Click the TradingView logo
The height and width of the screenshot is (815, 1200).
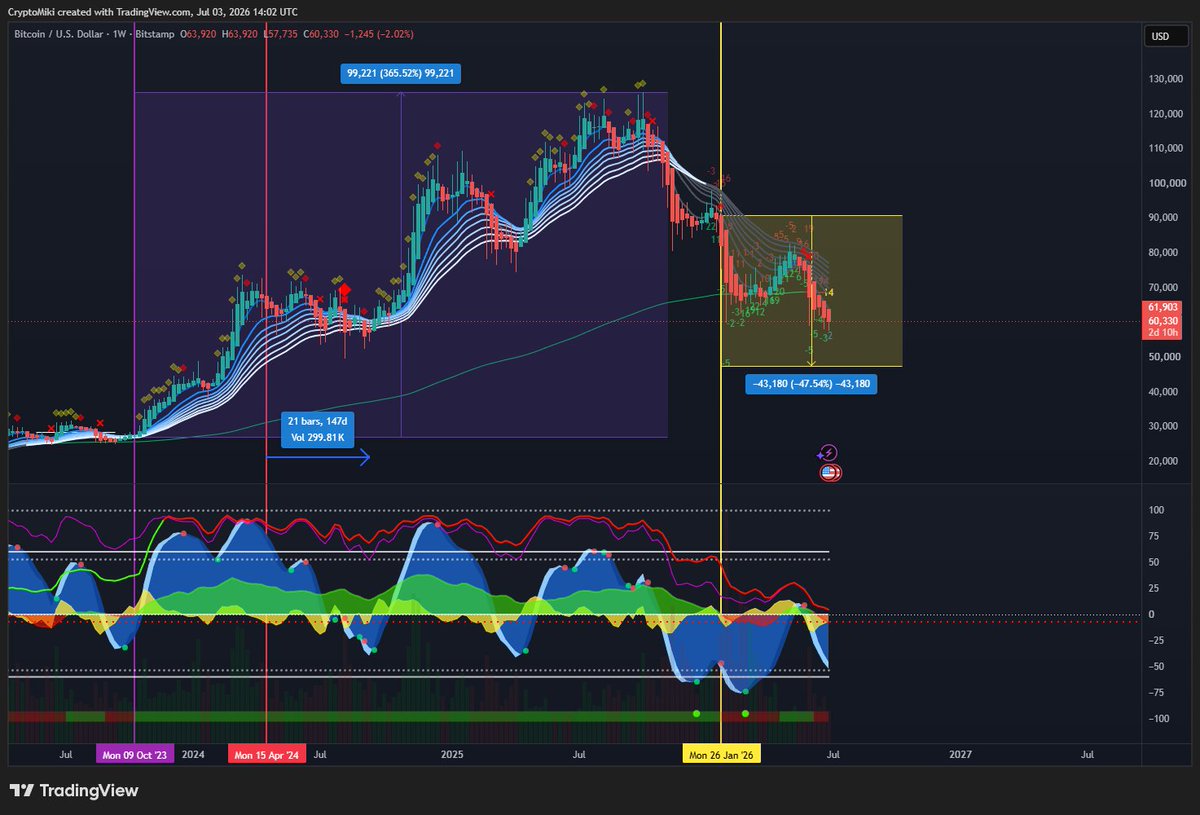(x=74, y=790)
